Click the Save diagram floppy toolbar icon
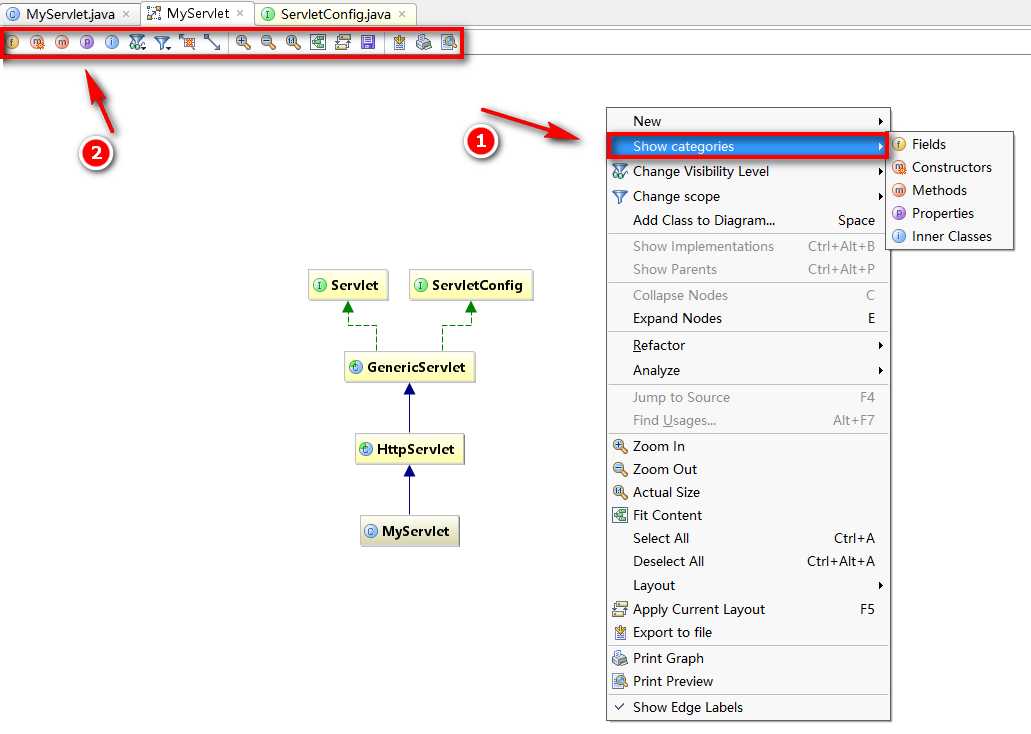 pos(368,43)
